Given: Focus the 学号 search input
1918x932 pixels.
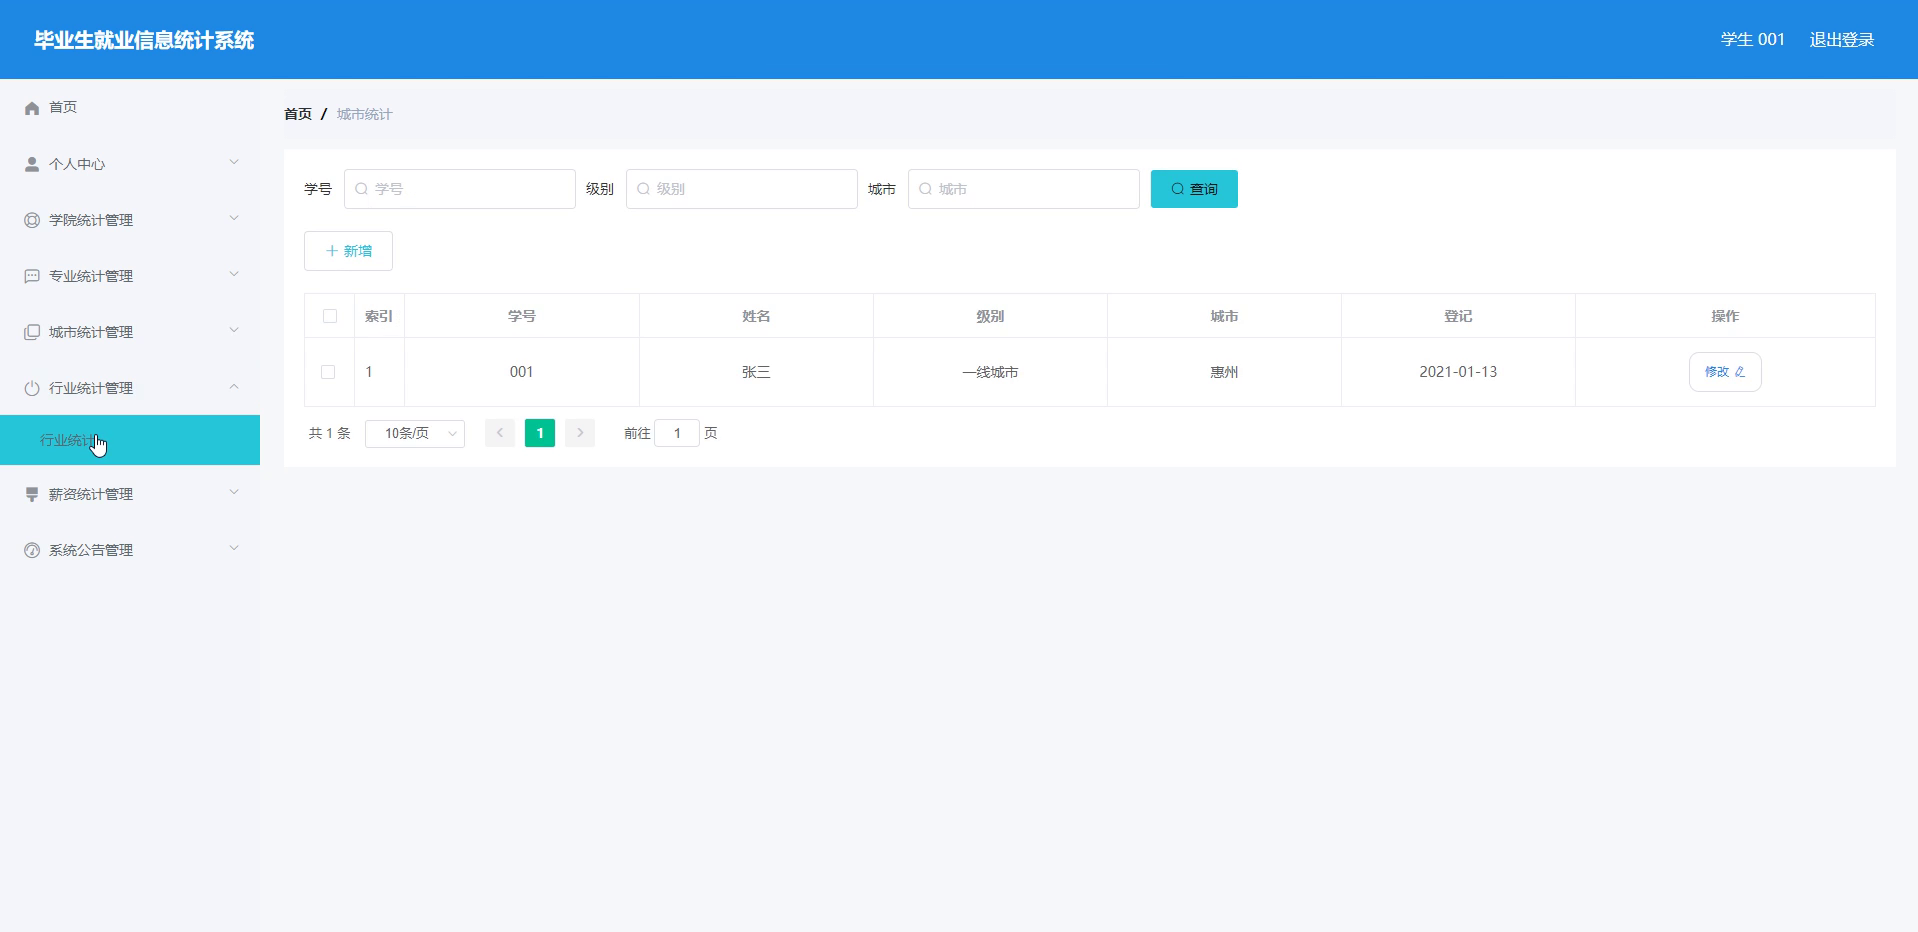Looking at the screenshot, I should 460,189.
